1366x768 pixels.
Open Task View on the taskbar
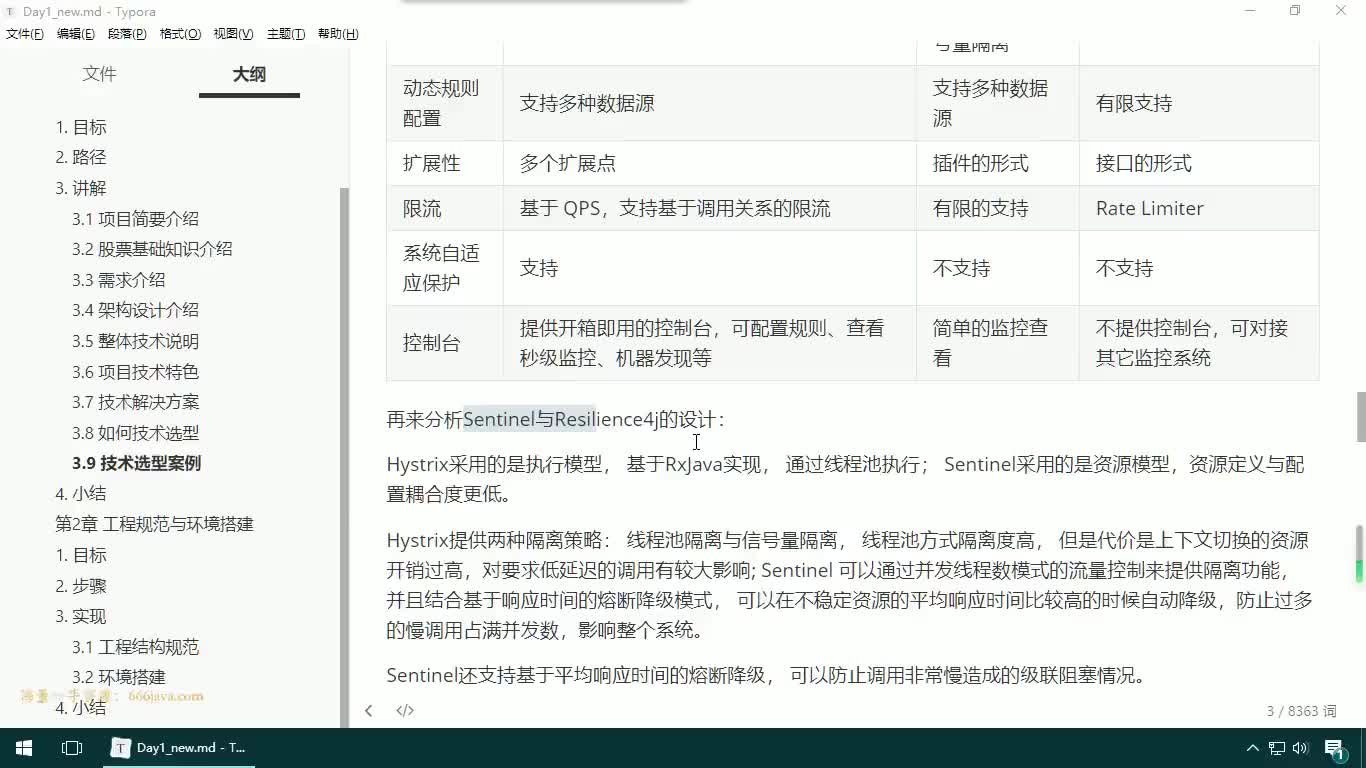72,748
